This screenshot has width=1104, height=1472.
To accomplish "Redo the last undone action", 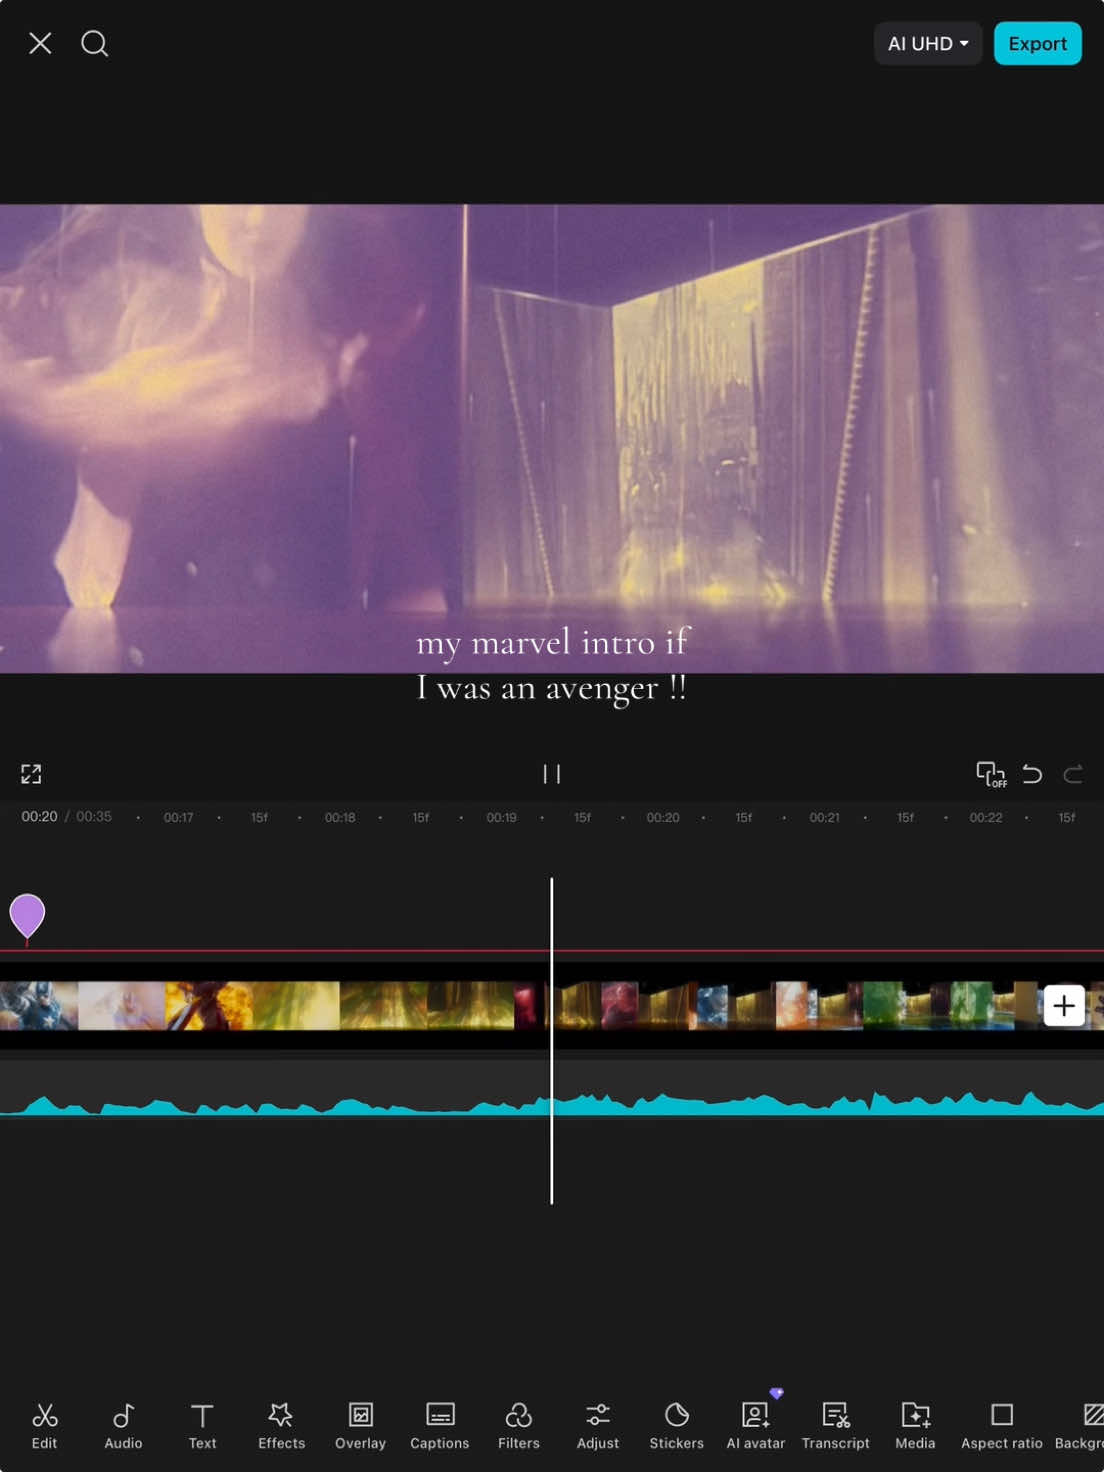I will click(x=1073, y=774).
